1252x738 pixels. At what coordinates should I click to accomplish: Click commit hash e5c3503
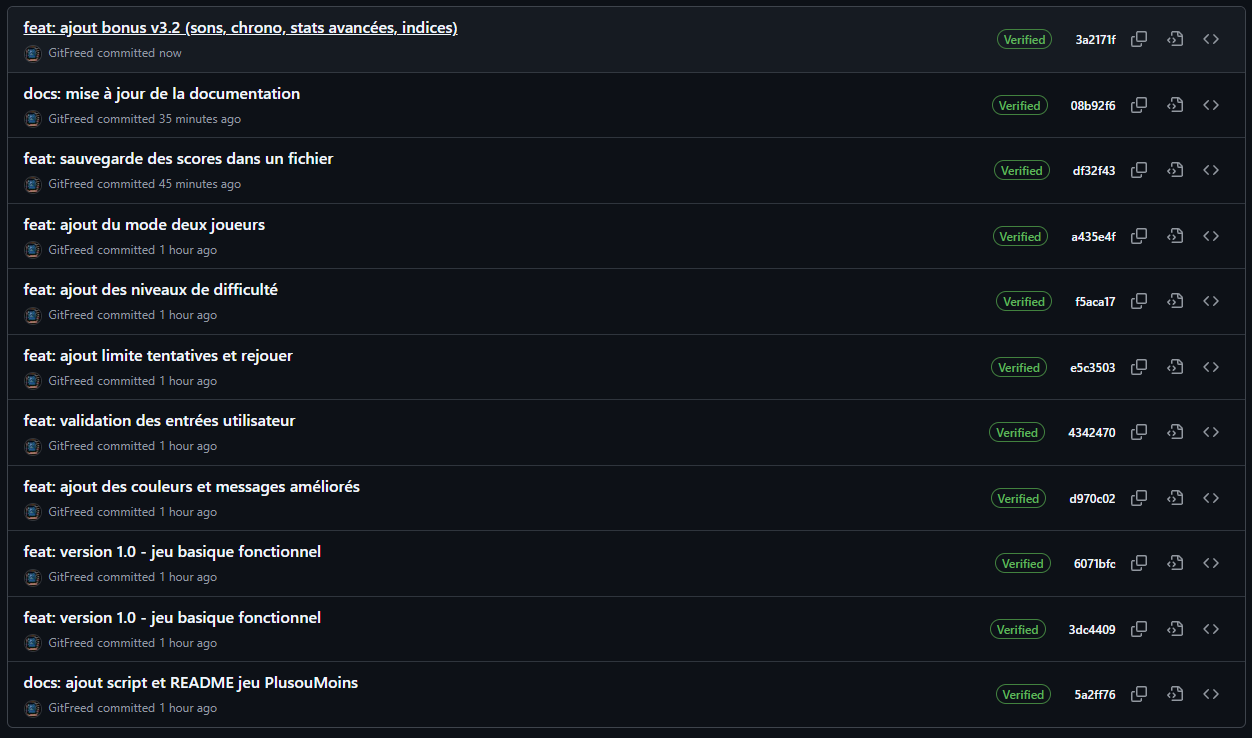(x=1092, y=368)
